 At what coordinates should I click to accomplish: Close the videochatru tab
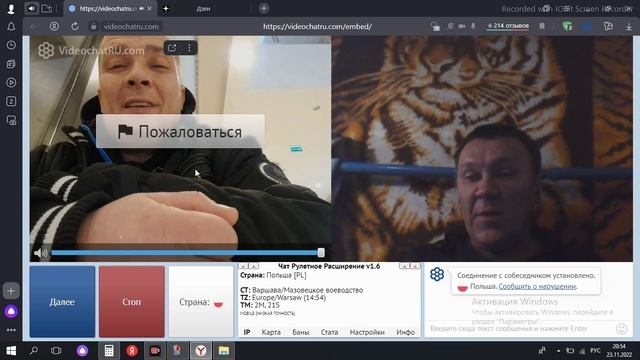[150, 9]
